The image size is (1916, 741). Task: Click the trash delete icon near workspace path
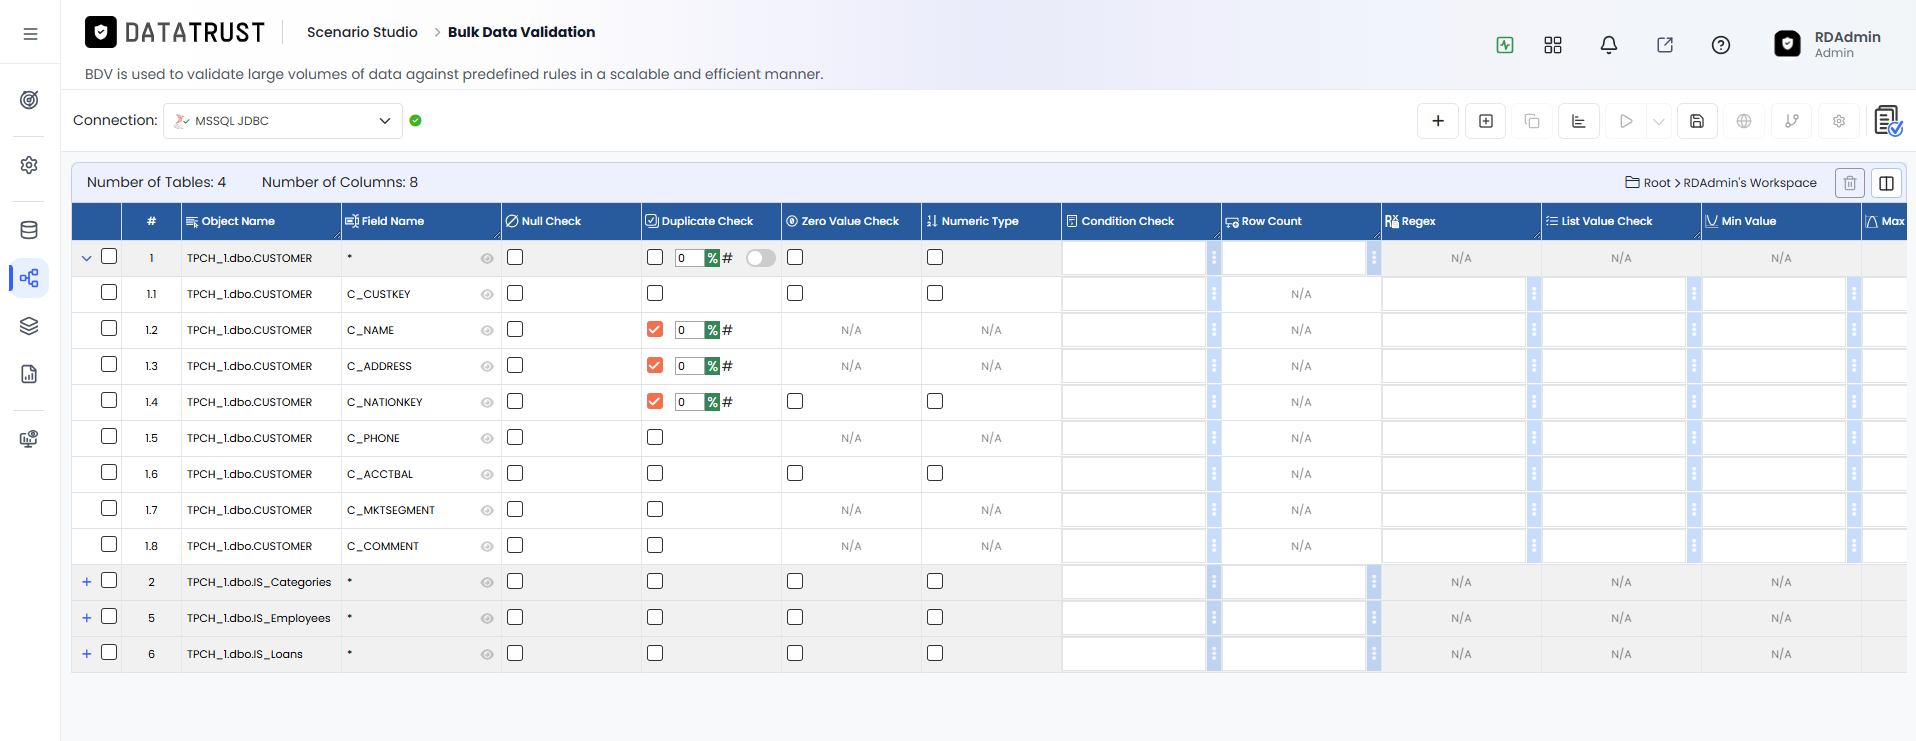[1849, 183]
